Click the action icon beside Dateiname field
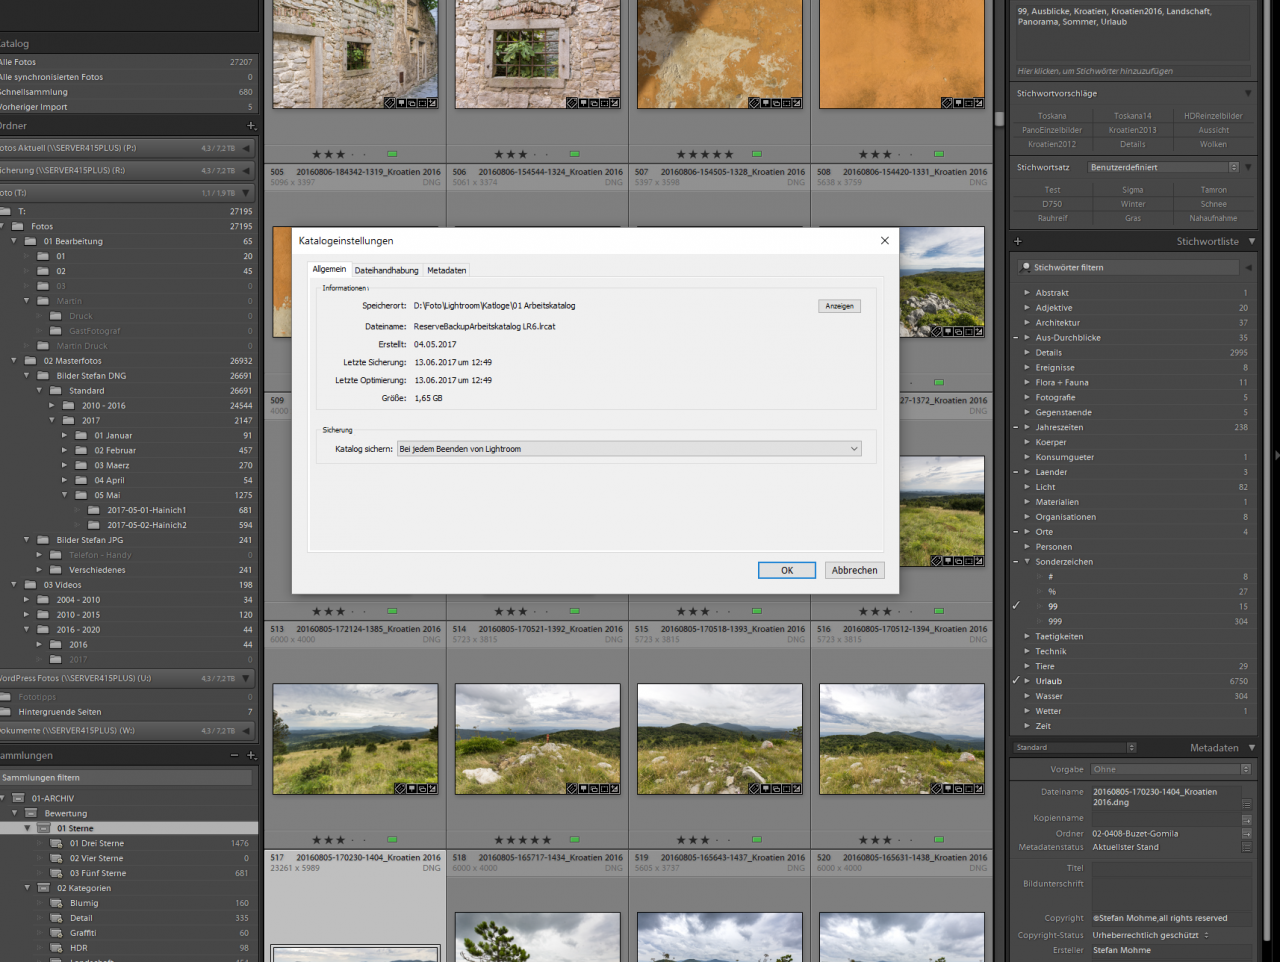The height and width of the screenshot is (962, 1280). point(1247,803)
